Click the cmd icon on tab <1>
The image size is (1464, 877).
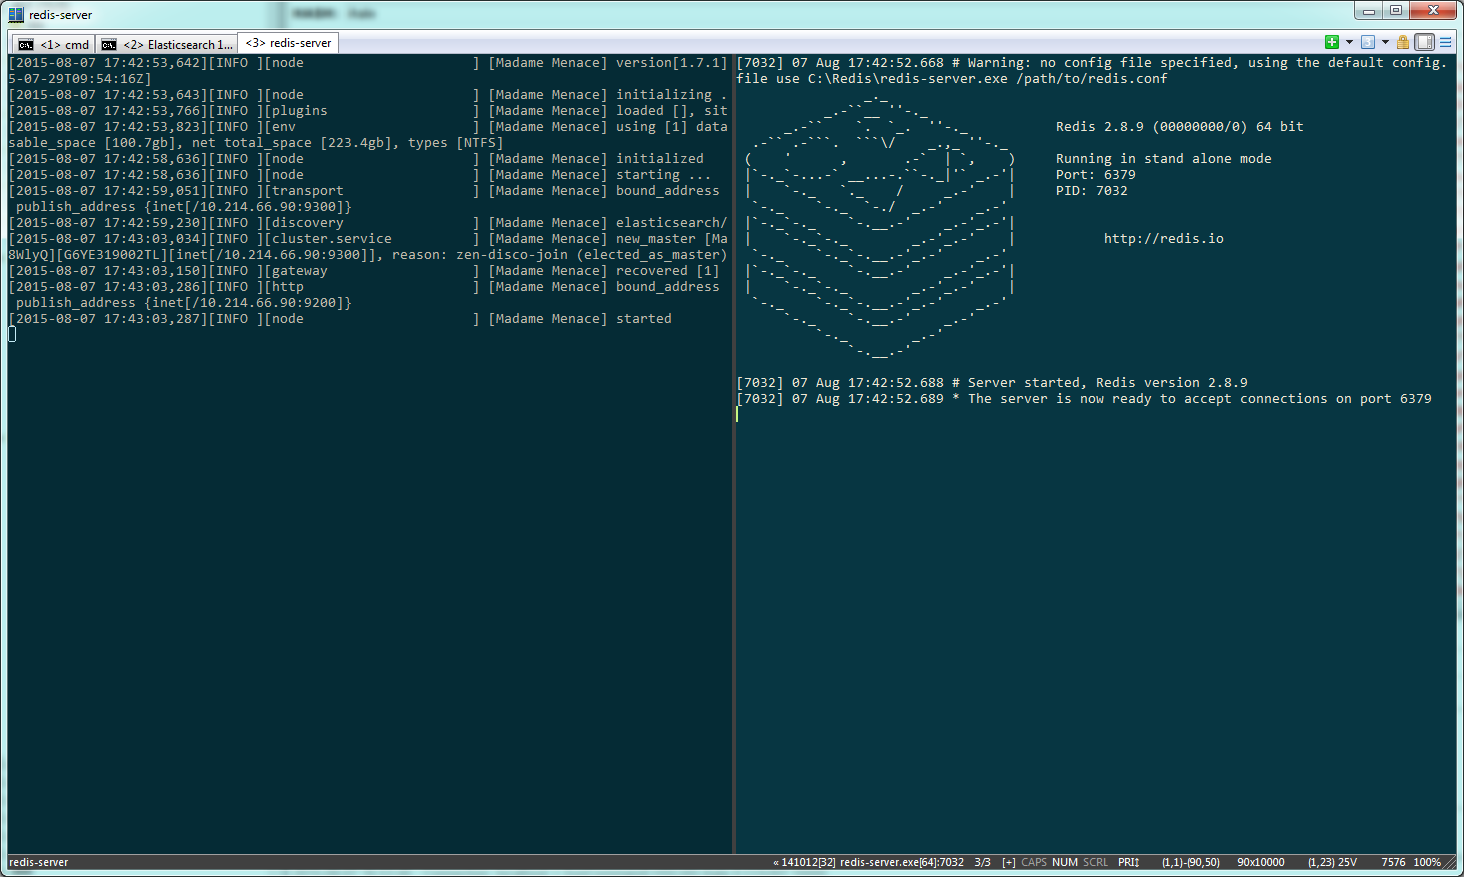pyautogui.click(x=26, y=45)
